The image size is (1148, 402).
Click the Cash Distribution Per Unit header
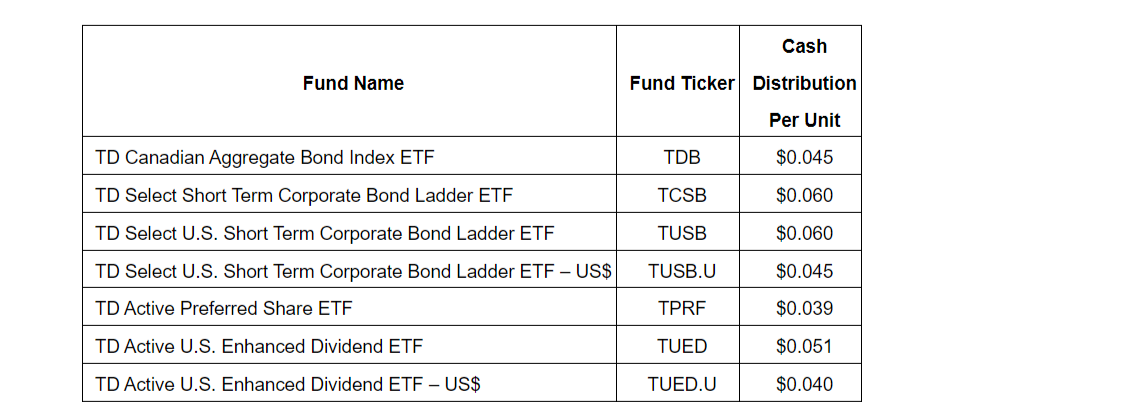point(804,83)
